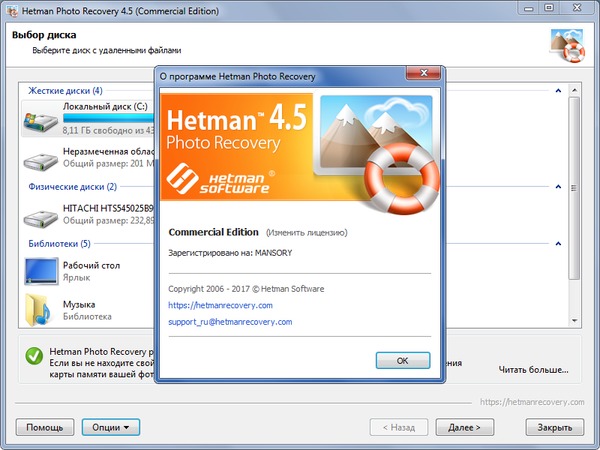Collapse the Физические диски section
Image resolution: width=600 pixels, height=450 pixels.
[x=558, y=187]
